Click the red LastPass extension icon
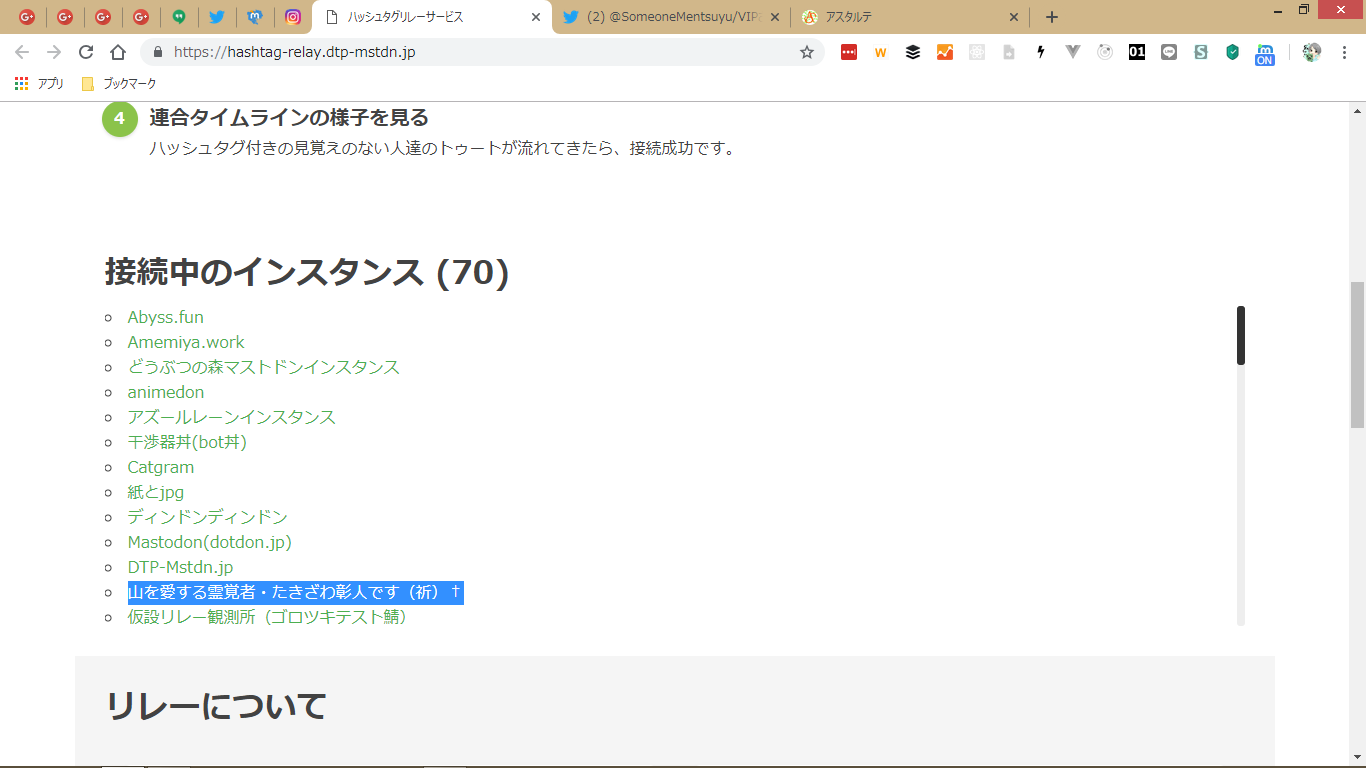 (849, 52)
